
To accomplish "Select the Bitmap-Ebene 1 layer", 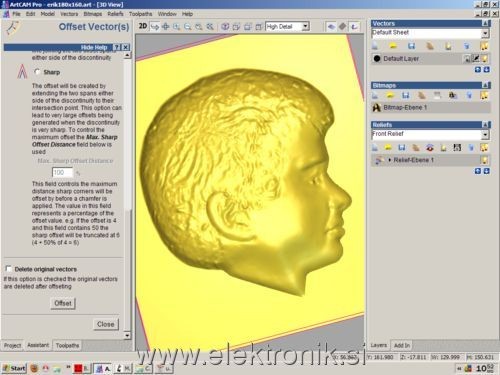I will tap(431, 107).
